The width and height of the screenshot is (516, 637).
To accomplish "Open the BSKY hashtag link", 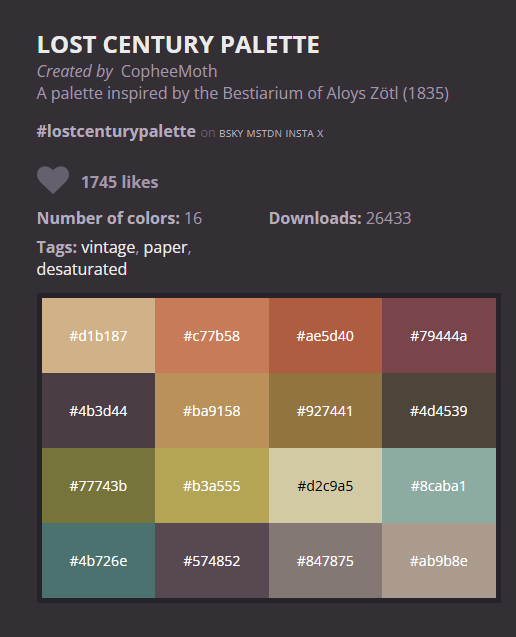I will [x=231, y=134].
